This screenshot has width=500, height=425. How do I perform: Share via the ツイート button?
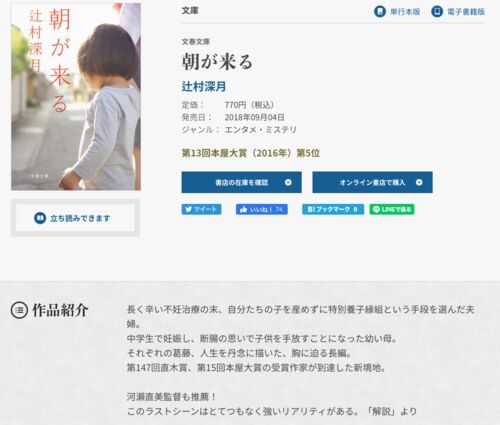pos(201,209)
